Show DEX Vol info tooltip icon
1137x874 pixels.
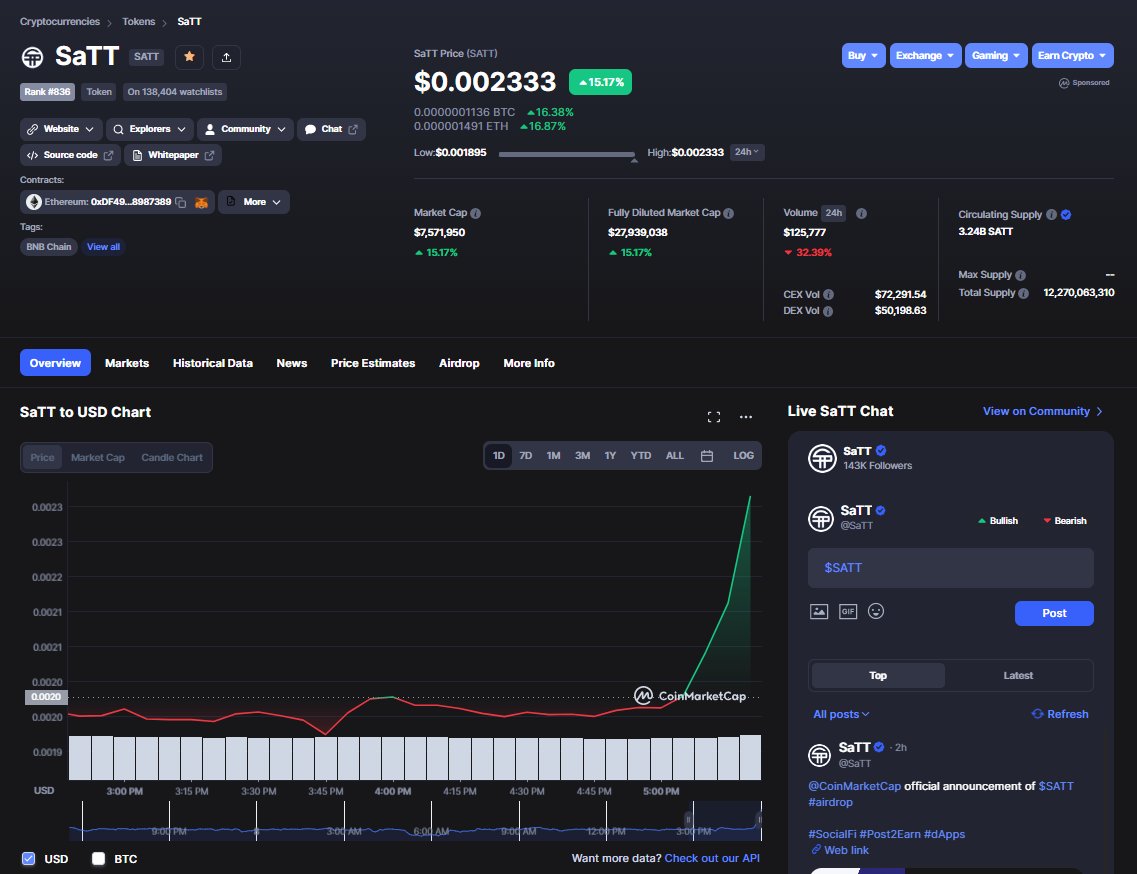pyautogui.click(x=827, y=311)
